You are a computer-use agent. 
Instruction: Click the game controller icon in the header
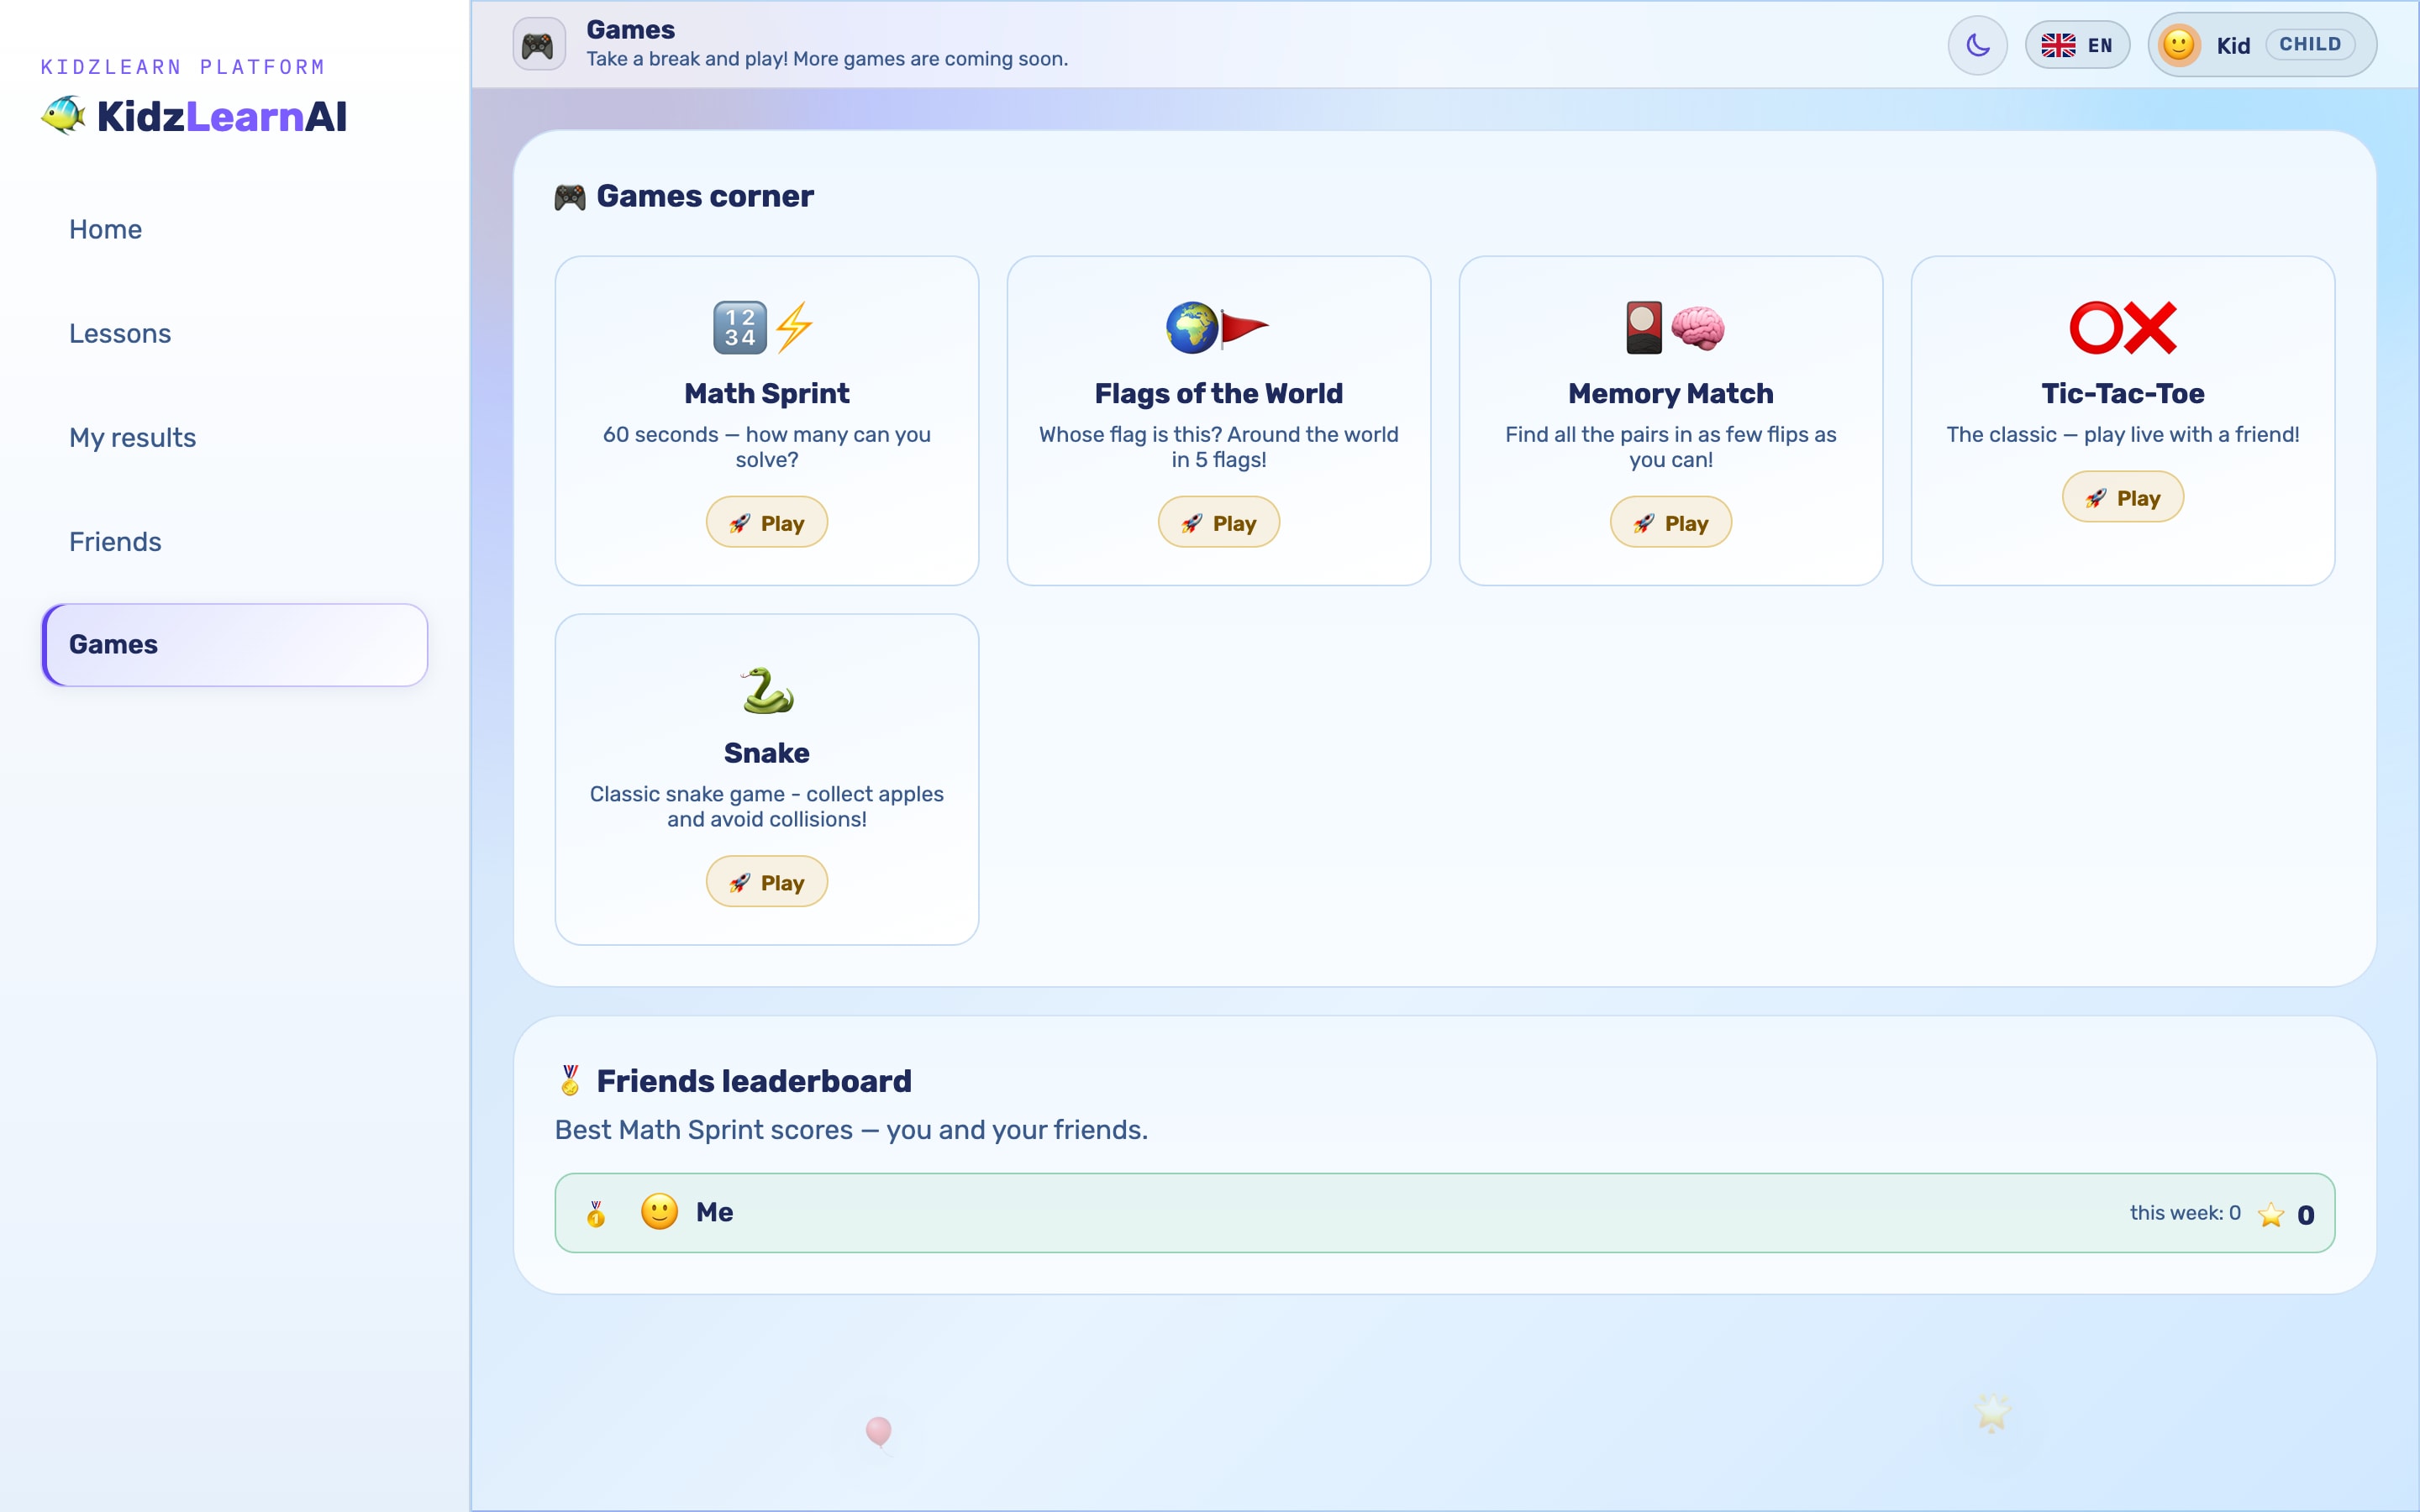click(538, 45)
